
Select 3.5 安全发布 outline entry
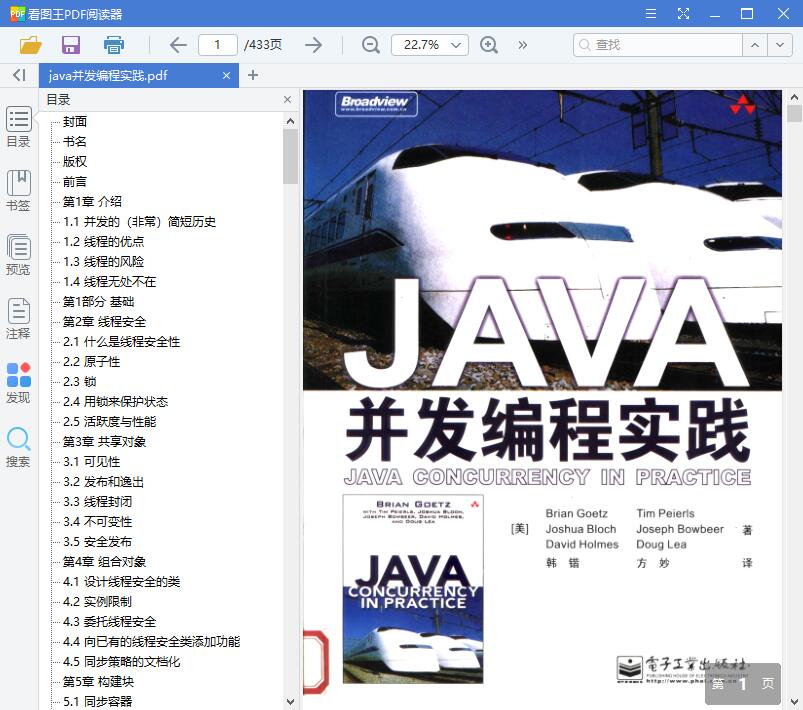(x=98, y=541)
